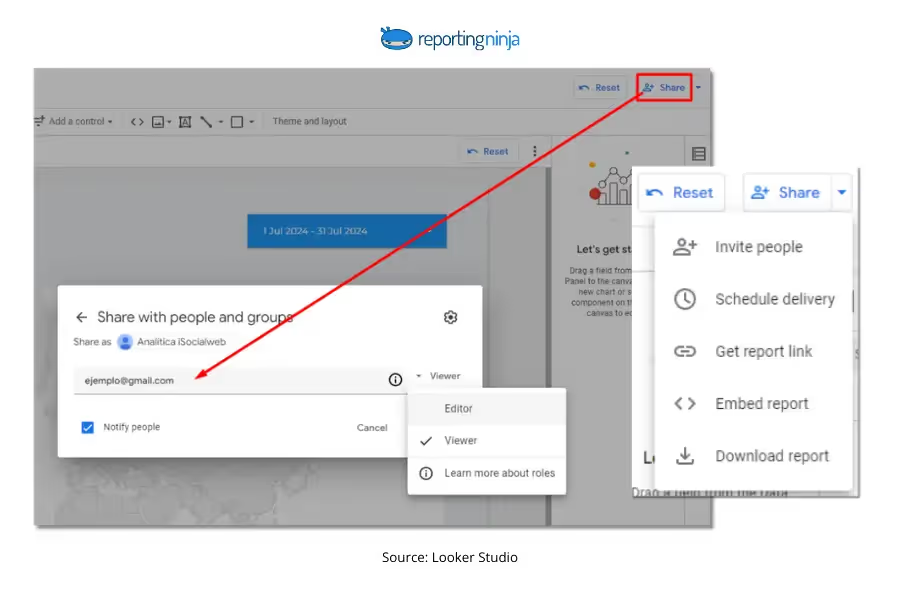Click the Source: Looker Studio caption
This screenshot has height=600, width=900.
tap(450, 558)
